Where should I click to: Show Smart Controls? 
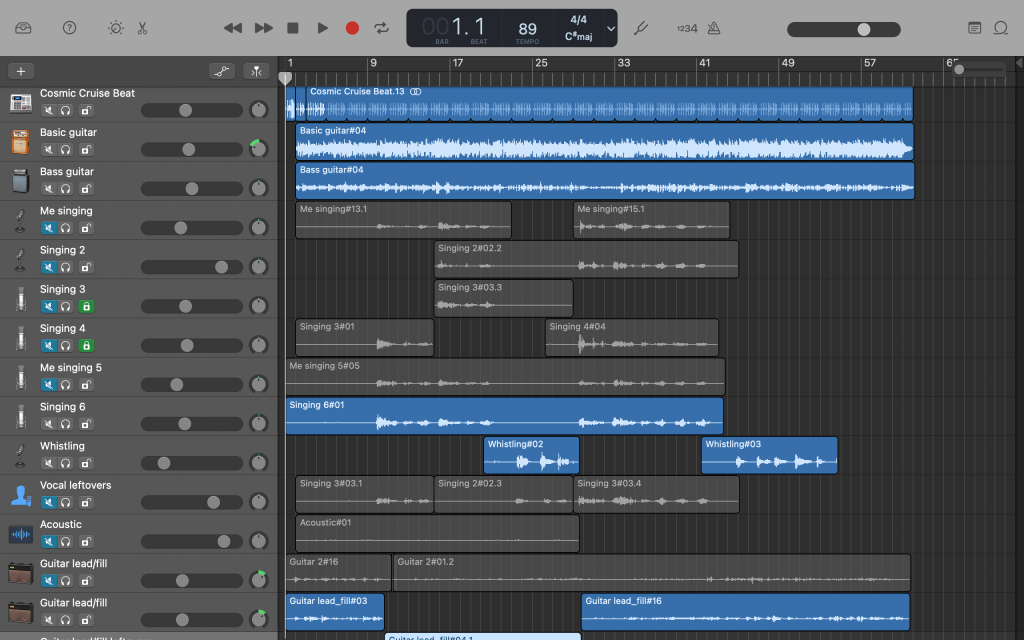click(x=116, y=28)
